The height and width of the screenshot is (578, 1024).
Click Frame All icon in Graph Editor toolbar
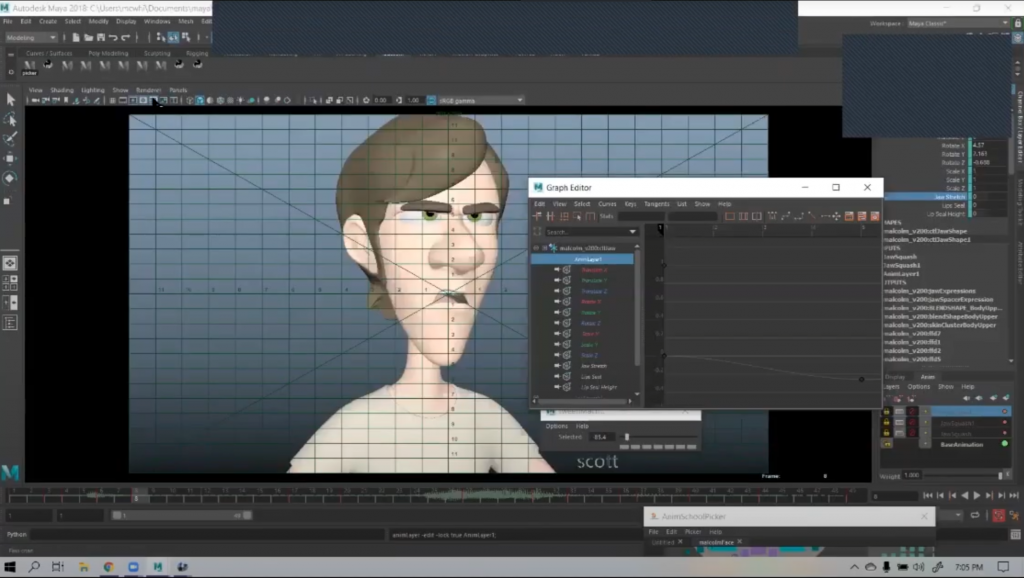point(729,216)
